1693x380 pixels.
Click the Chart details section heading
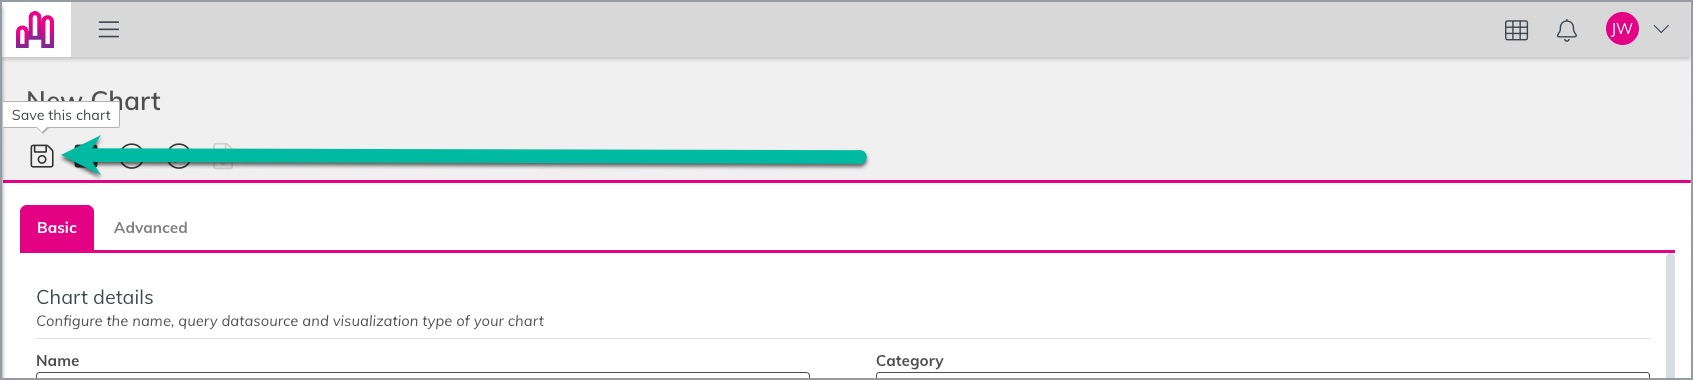tap(95, 297)
